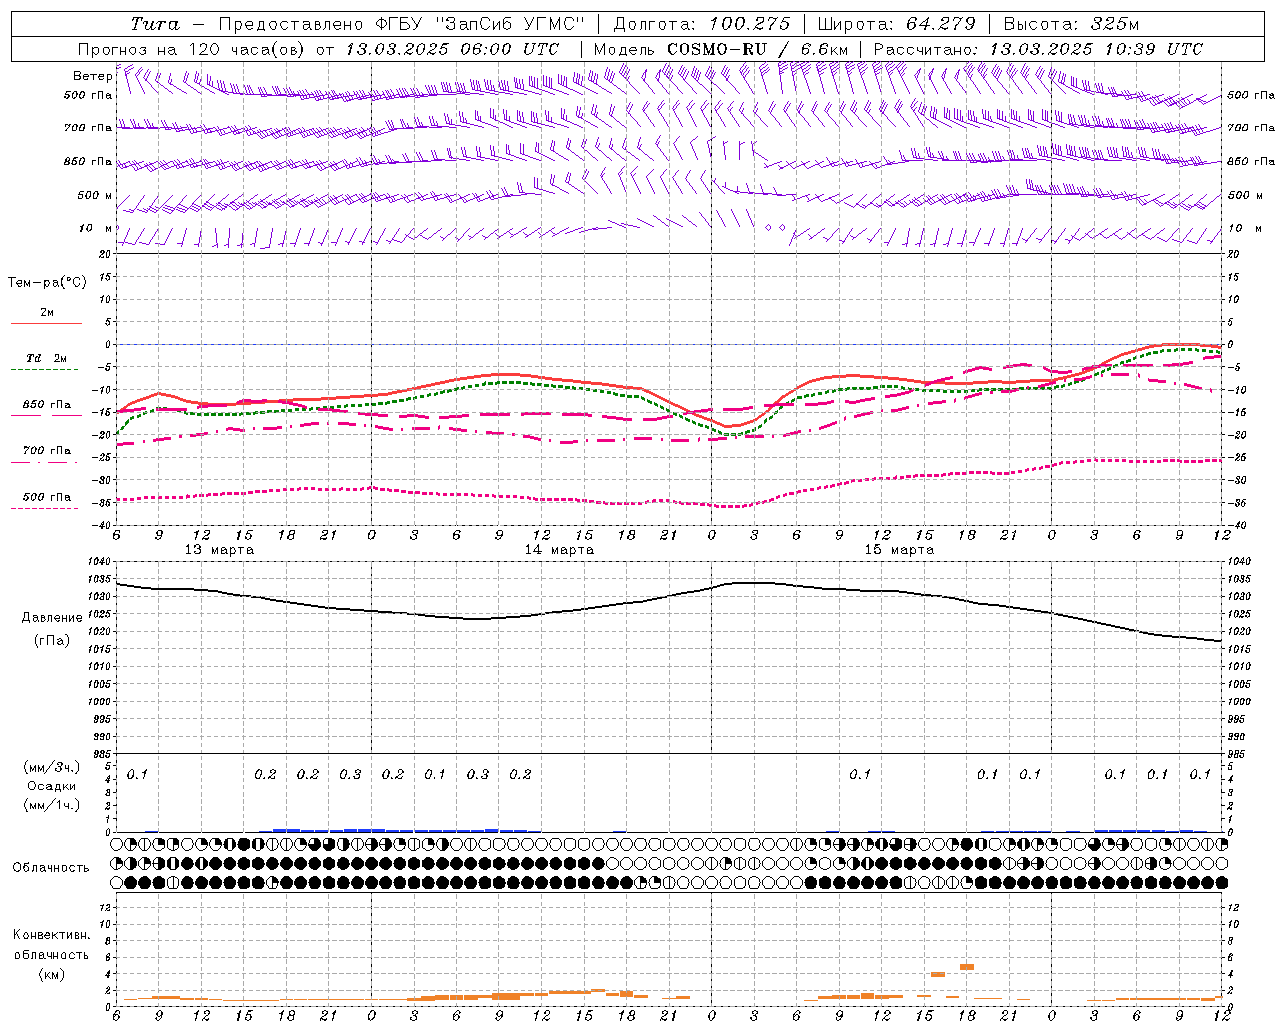Click the "985" tick on right pressure axis
Image resolution: width=1280 pixels, height=1024 pixels.
point(1238,754)
